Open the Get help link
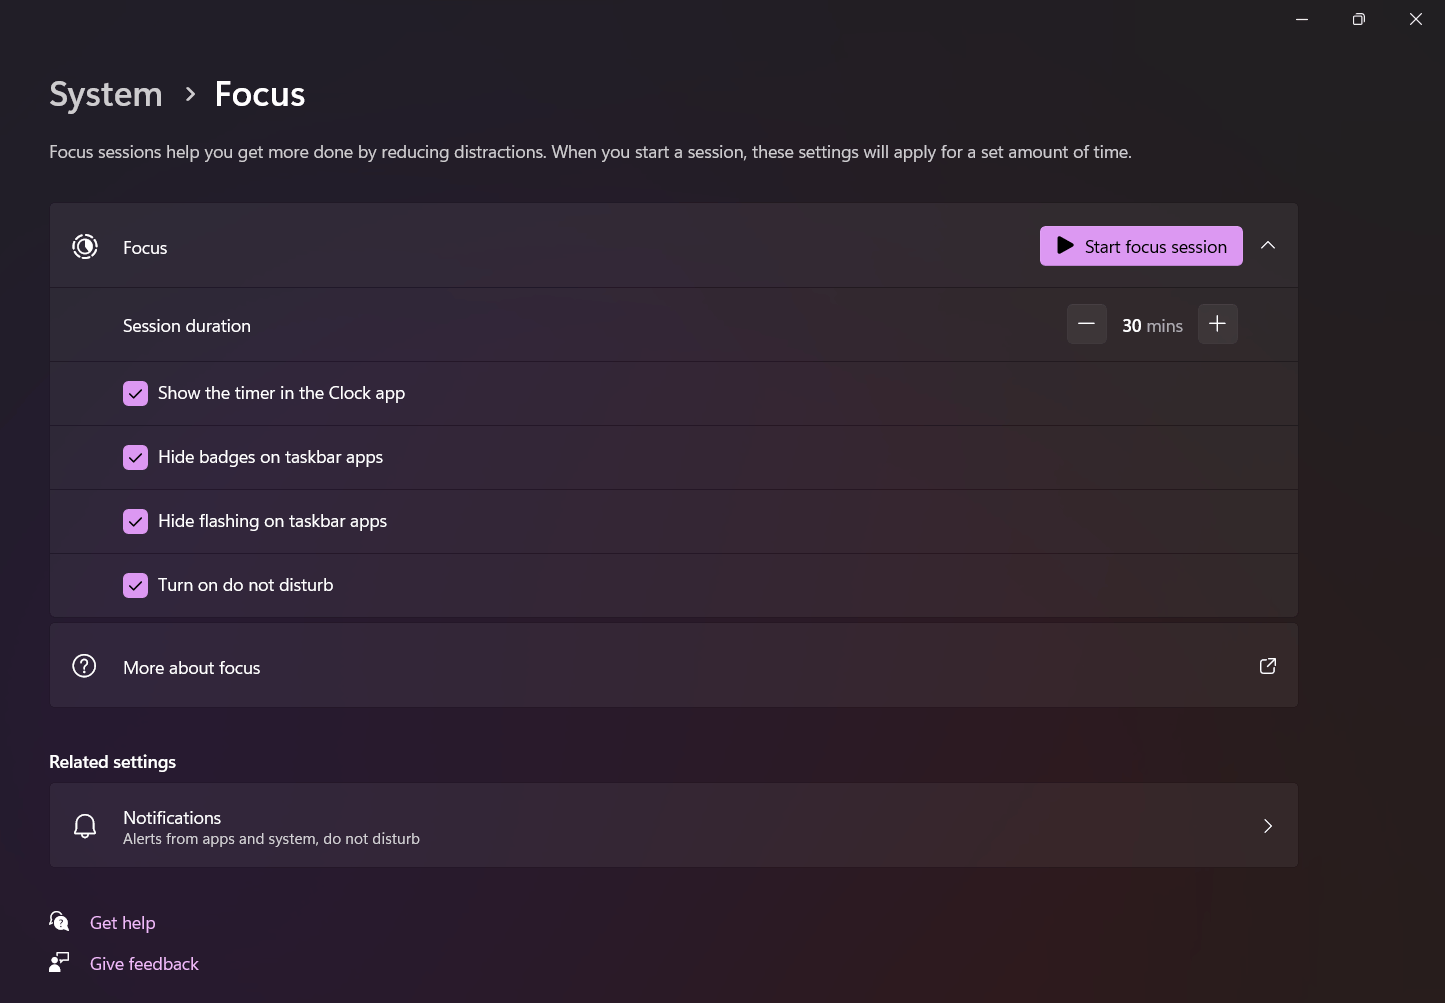1445x1003 pixels. 123,923
